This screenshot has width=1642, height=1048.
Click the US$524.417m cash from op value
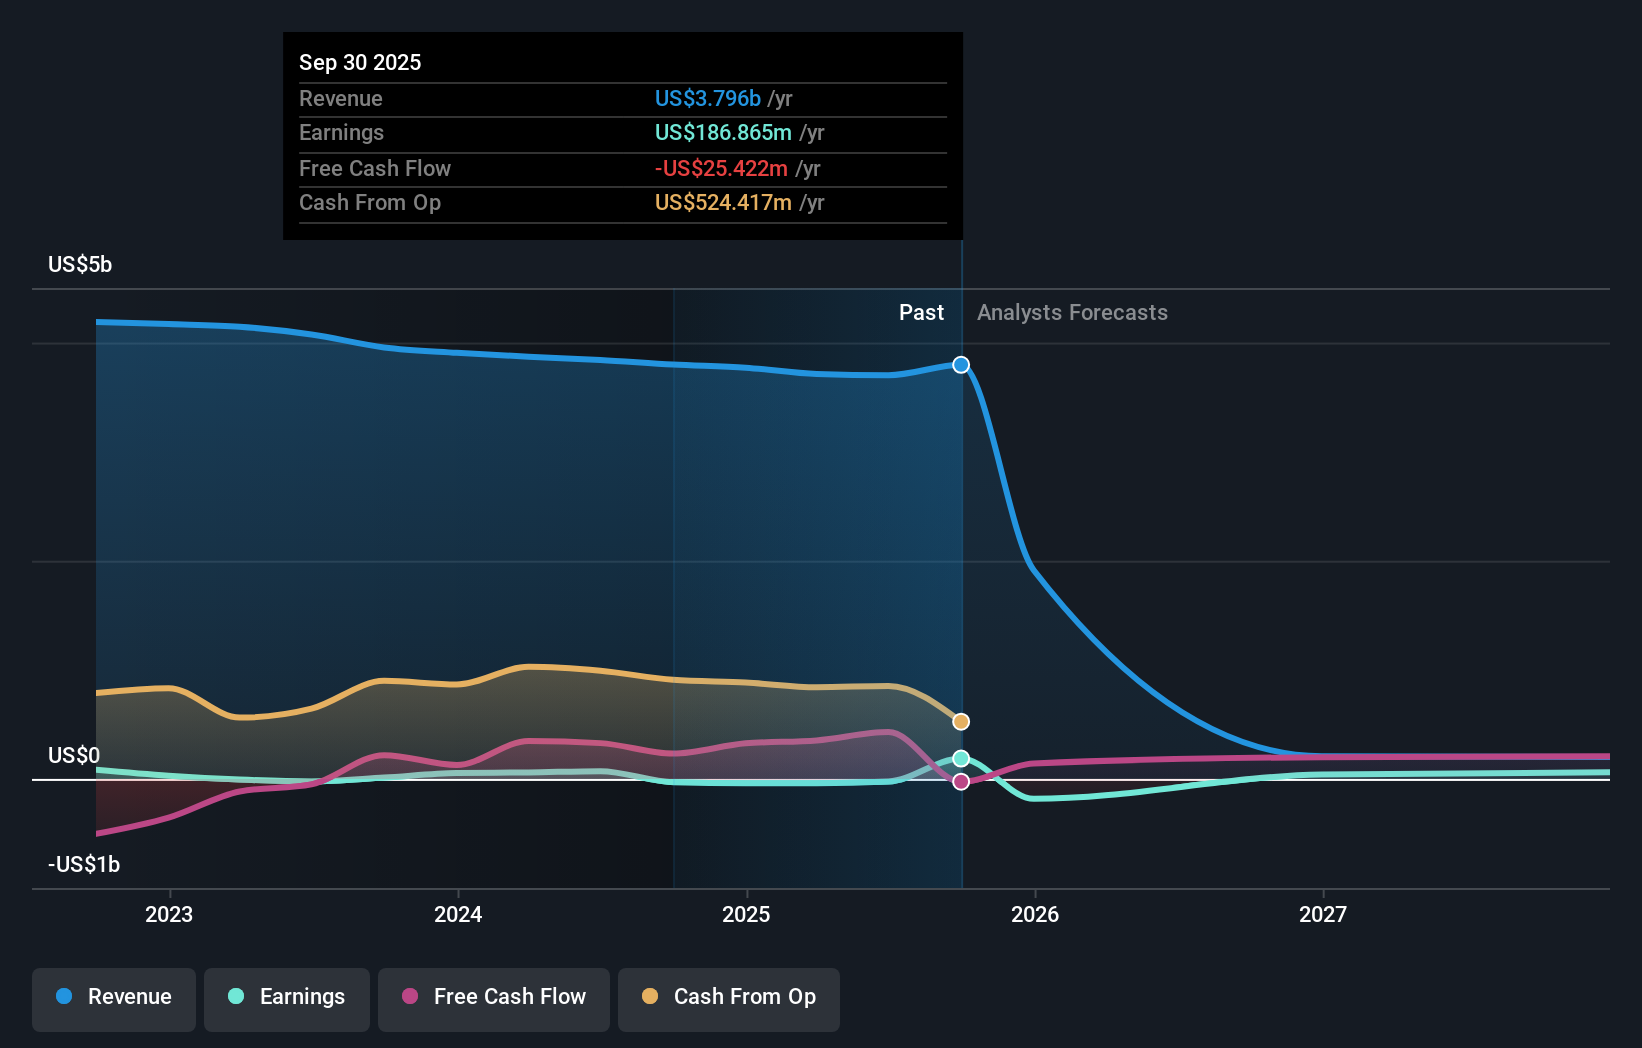723,203
